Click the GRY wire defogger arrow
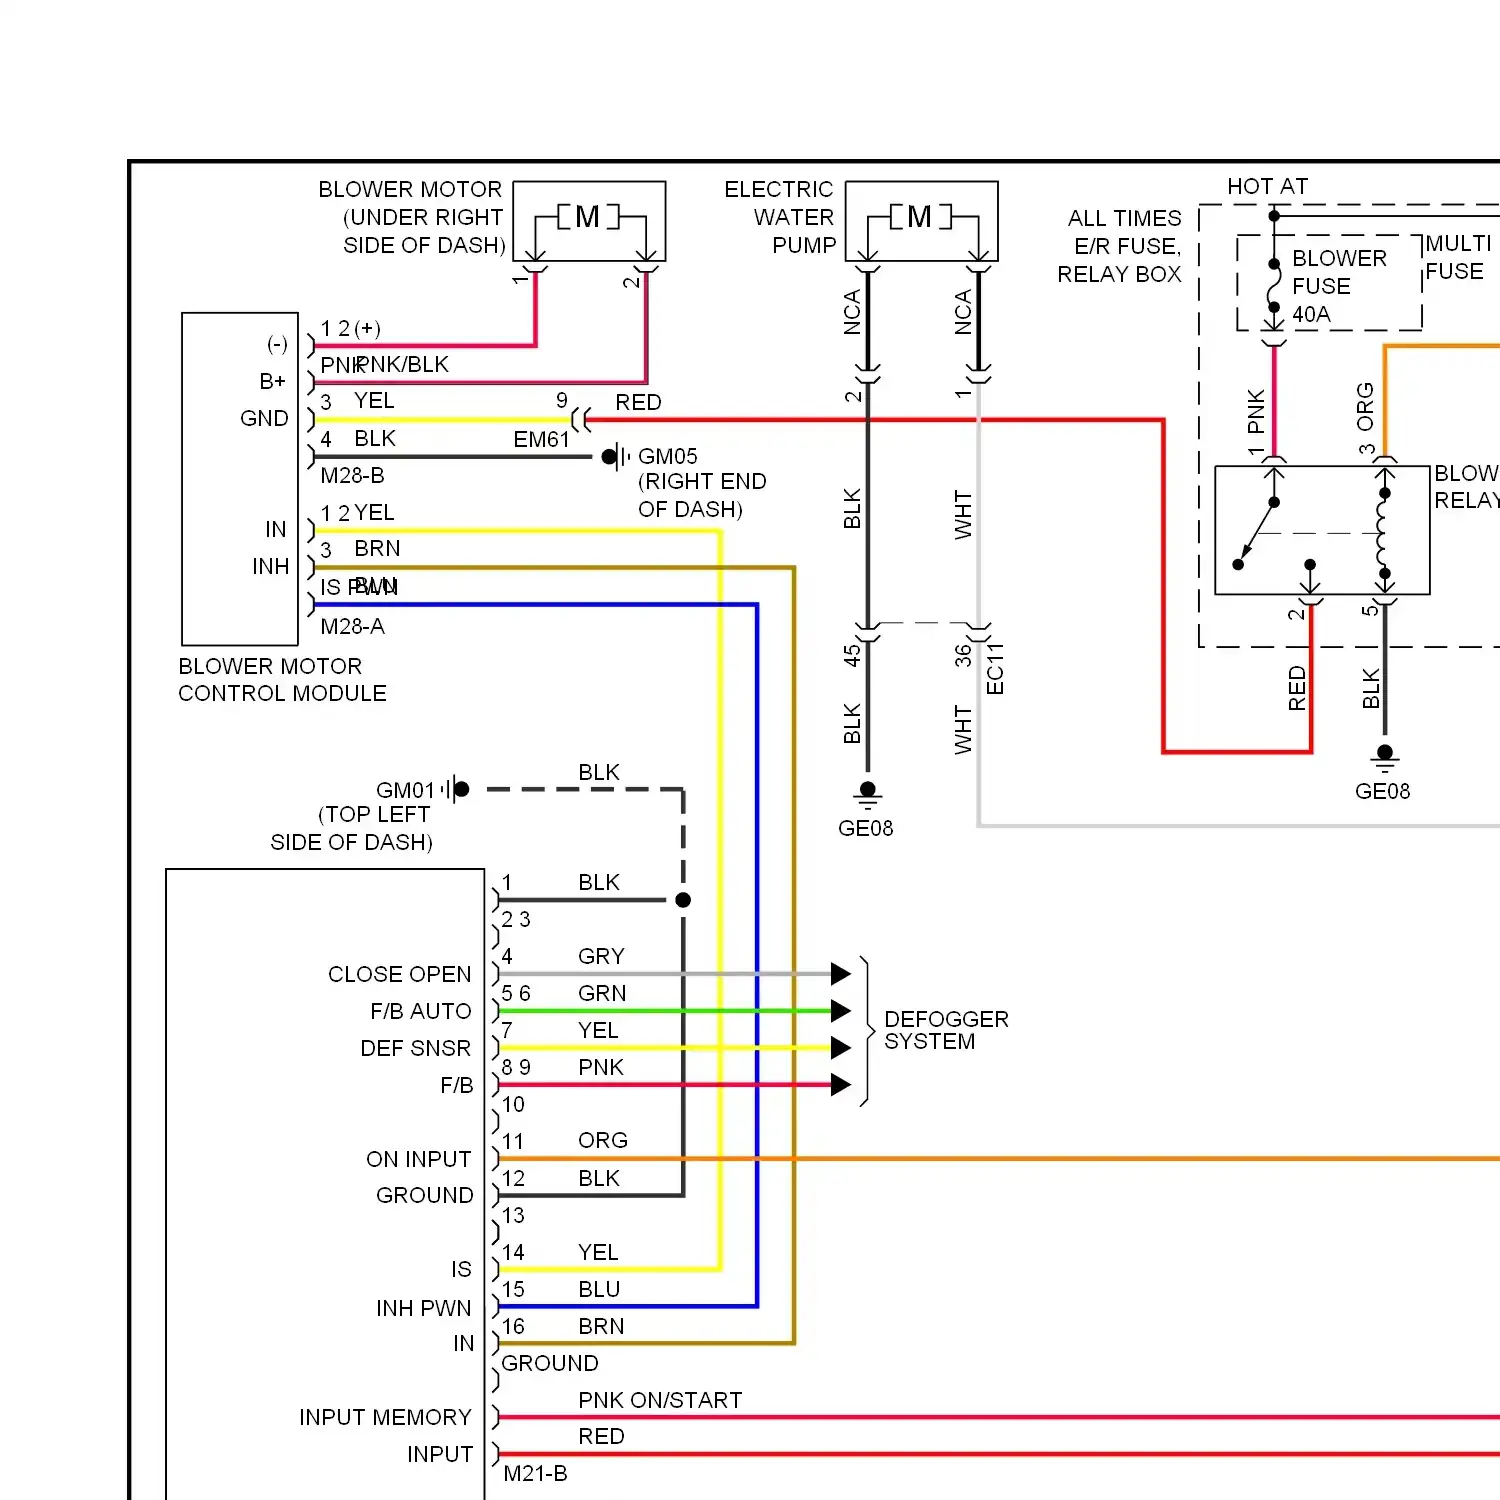 click(841, 974)
